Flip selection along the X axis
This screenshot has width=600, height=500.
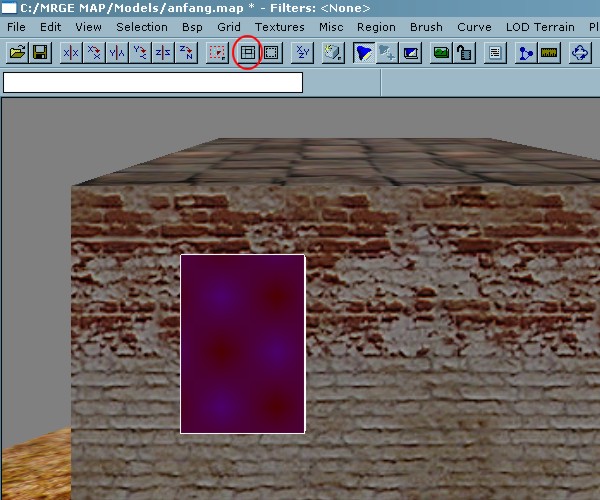coord(71,52)
